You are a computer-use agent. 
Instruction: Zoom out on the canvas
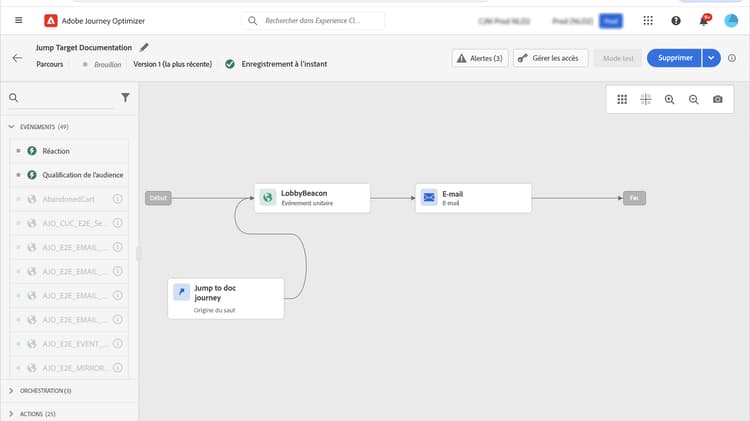[x=694, y=99]
